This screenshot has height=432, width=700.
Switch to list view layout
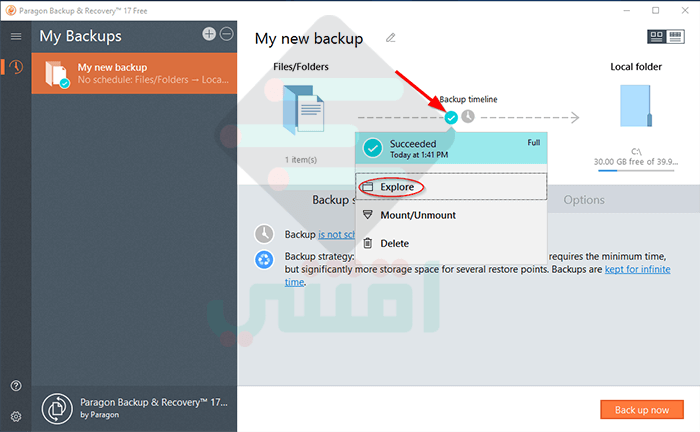coord(675,37)
